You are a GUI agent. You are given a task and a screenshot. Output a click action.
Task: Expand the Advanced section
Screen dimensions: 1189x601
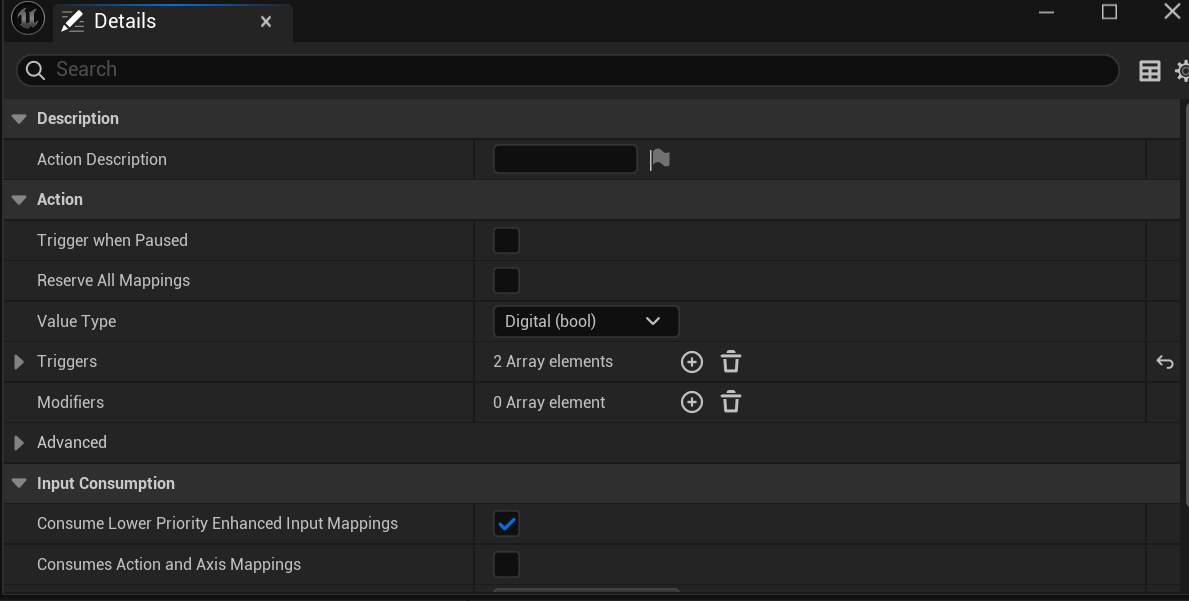19,443
